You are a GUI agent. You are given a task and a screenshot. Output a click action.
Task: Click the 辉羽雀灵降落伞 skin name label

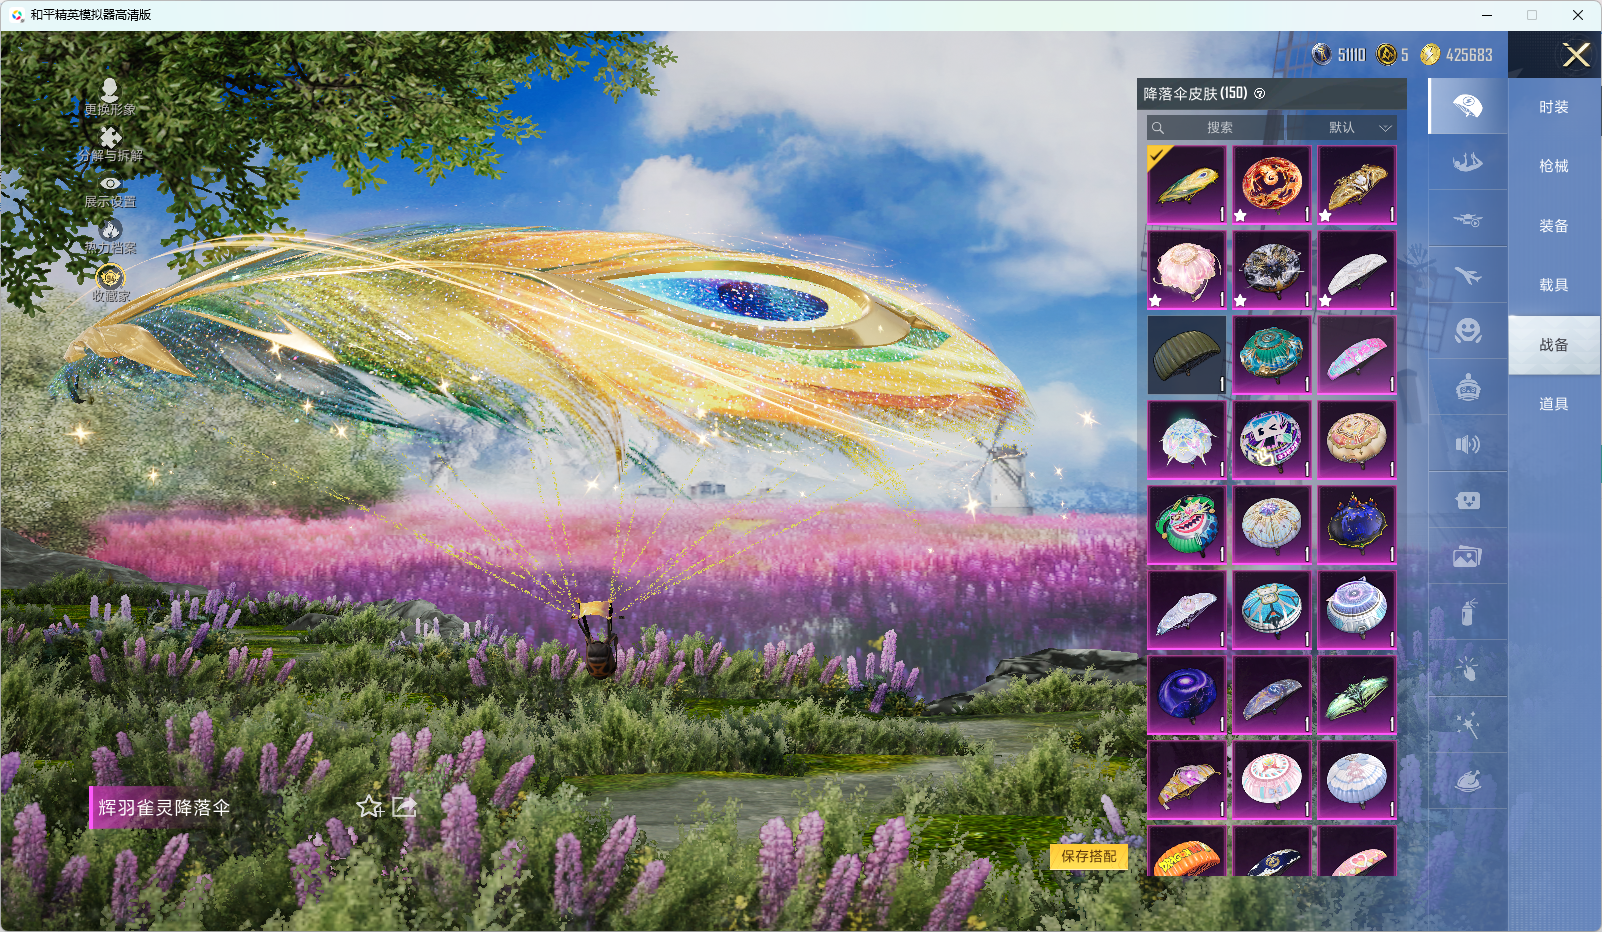pos(164,807)
